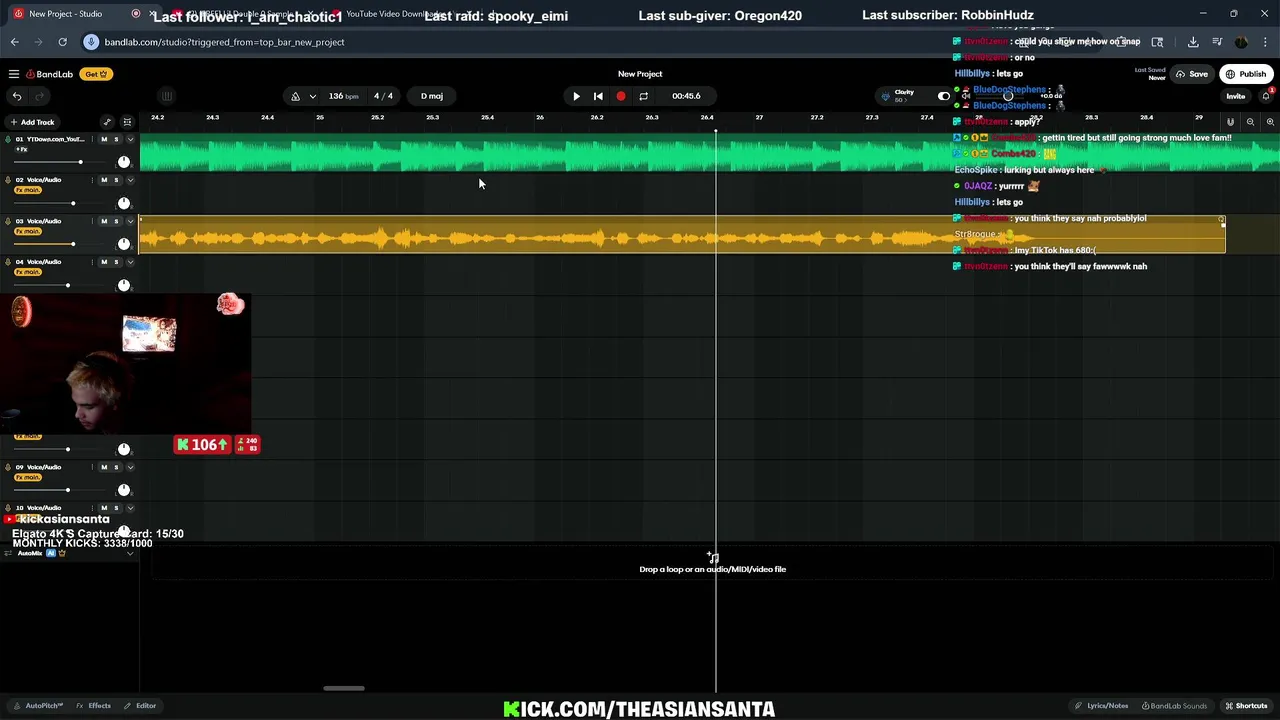Image resolution: width=1280 pixels, height=720 pixels.
Task: Open the Effects tab
Action: pos(94,706)
